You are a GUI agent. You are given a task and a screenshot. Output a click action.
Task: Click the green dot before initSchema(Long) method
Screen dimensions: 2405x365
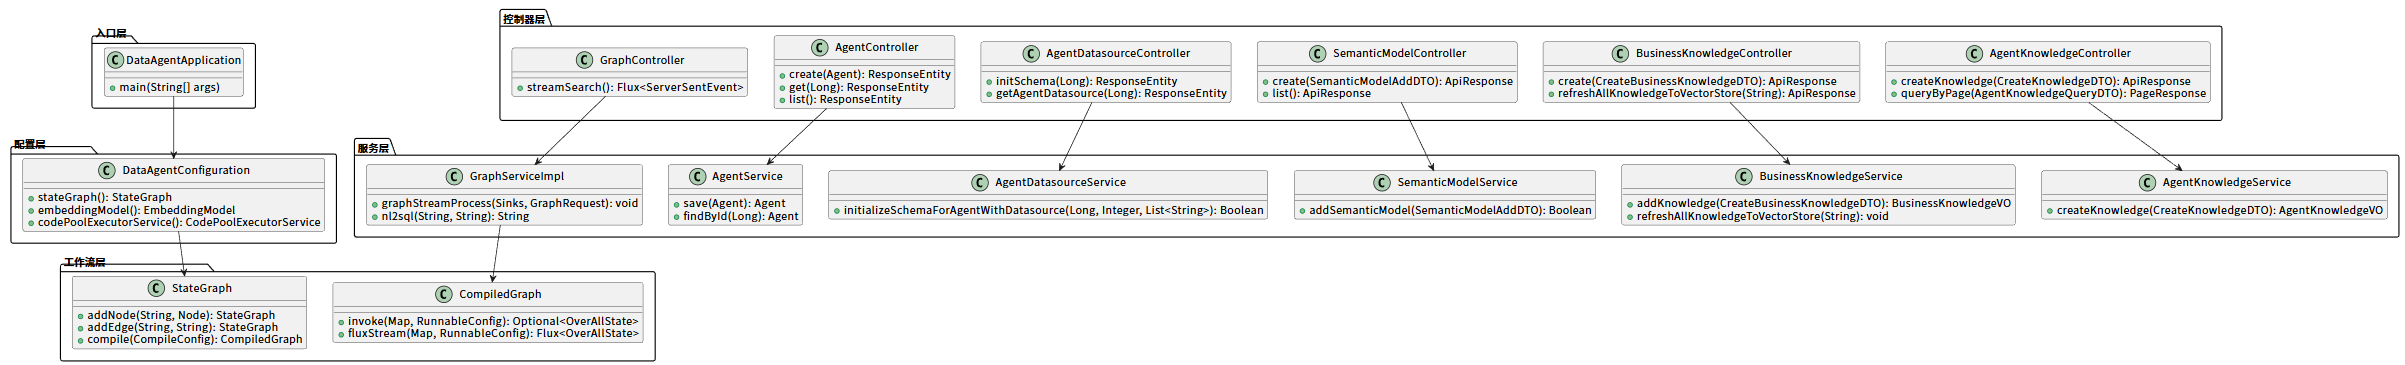tap(989, 82)
